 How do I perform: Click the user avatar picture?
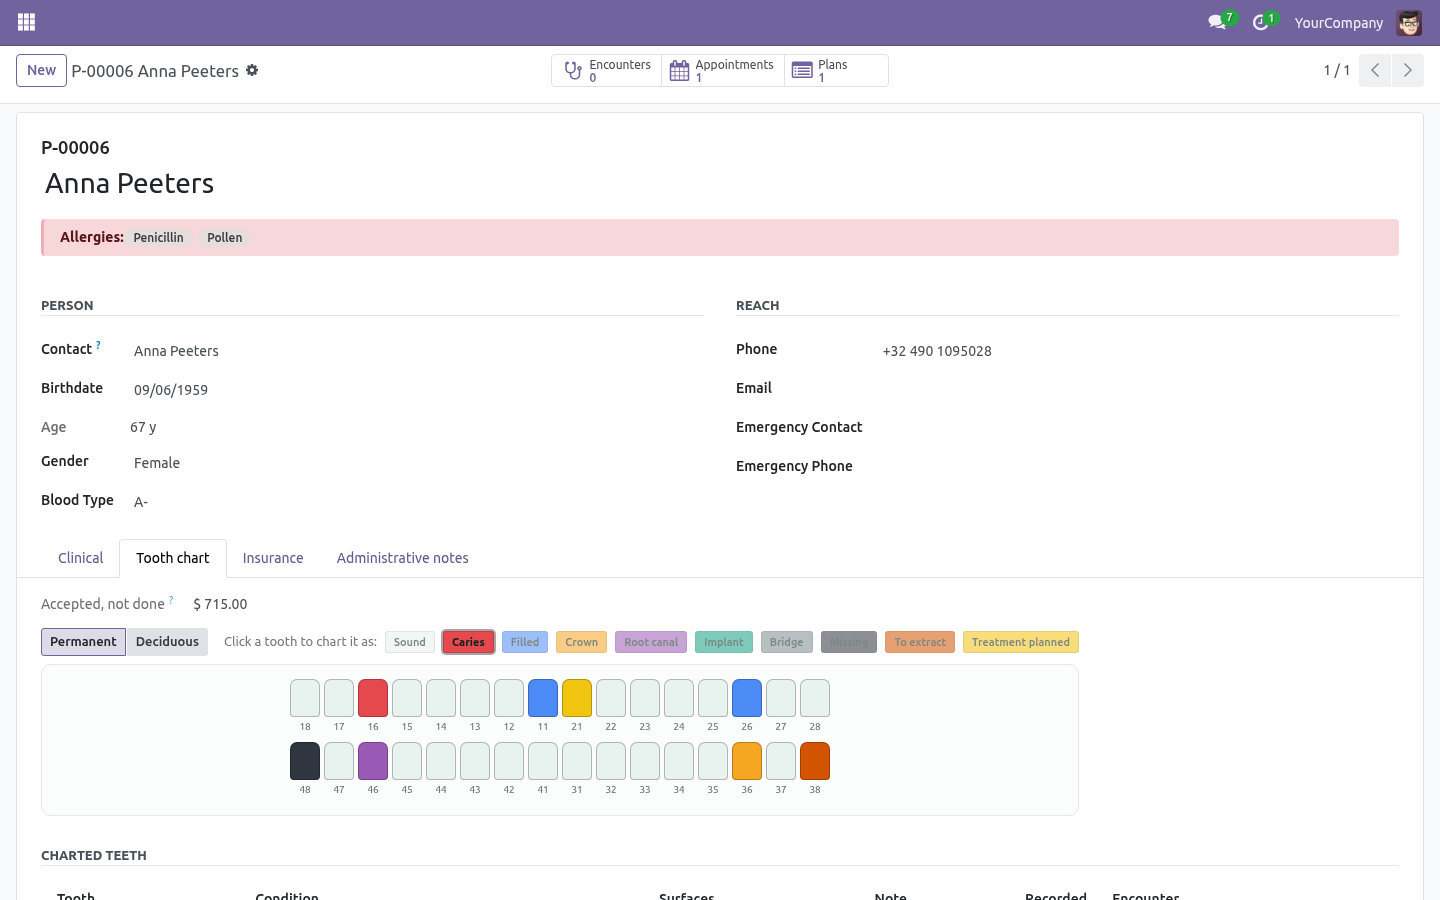(x=1409, y=22)
